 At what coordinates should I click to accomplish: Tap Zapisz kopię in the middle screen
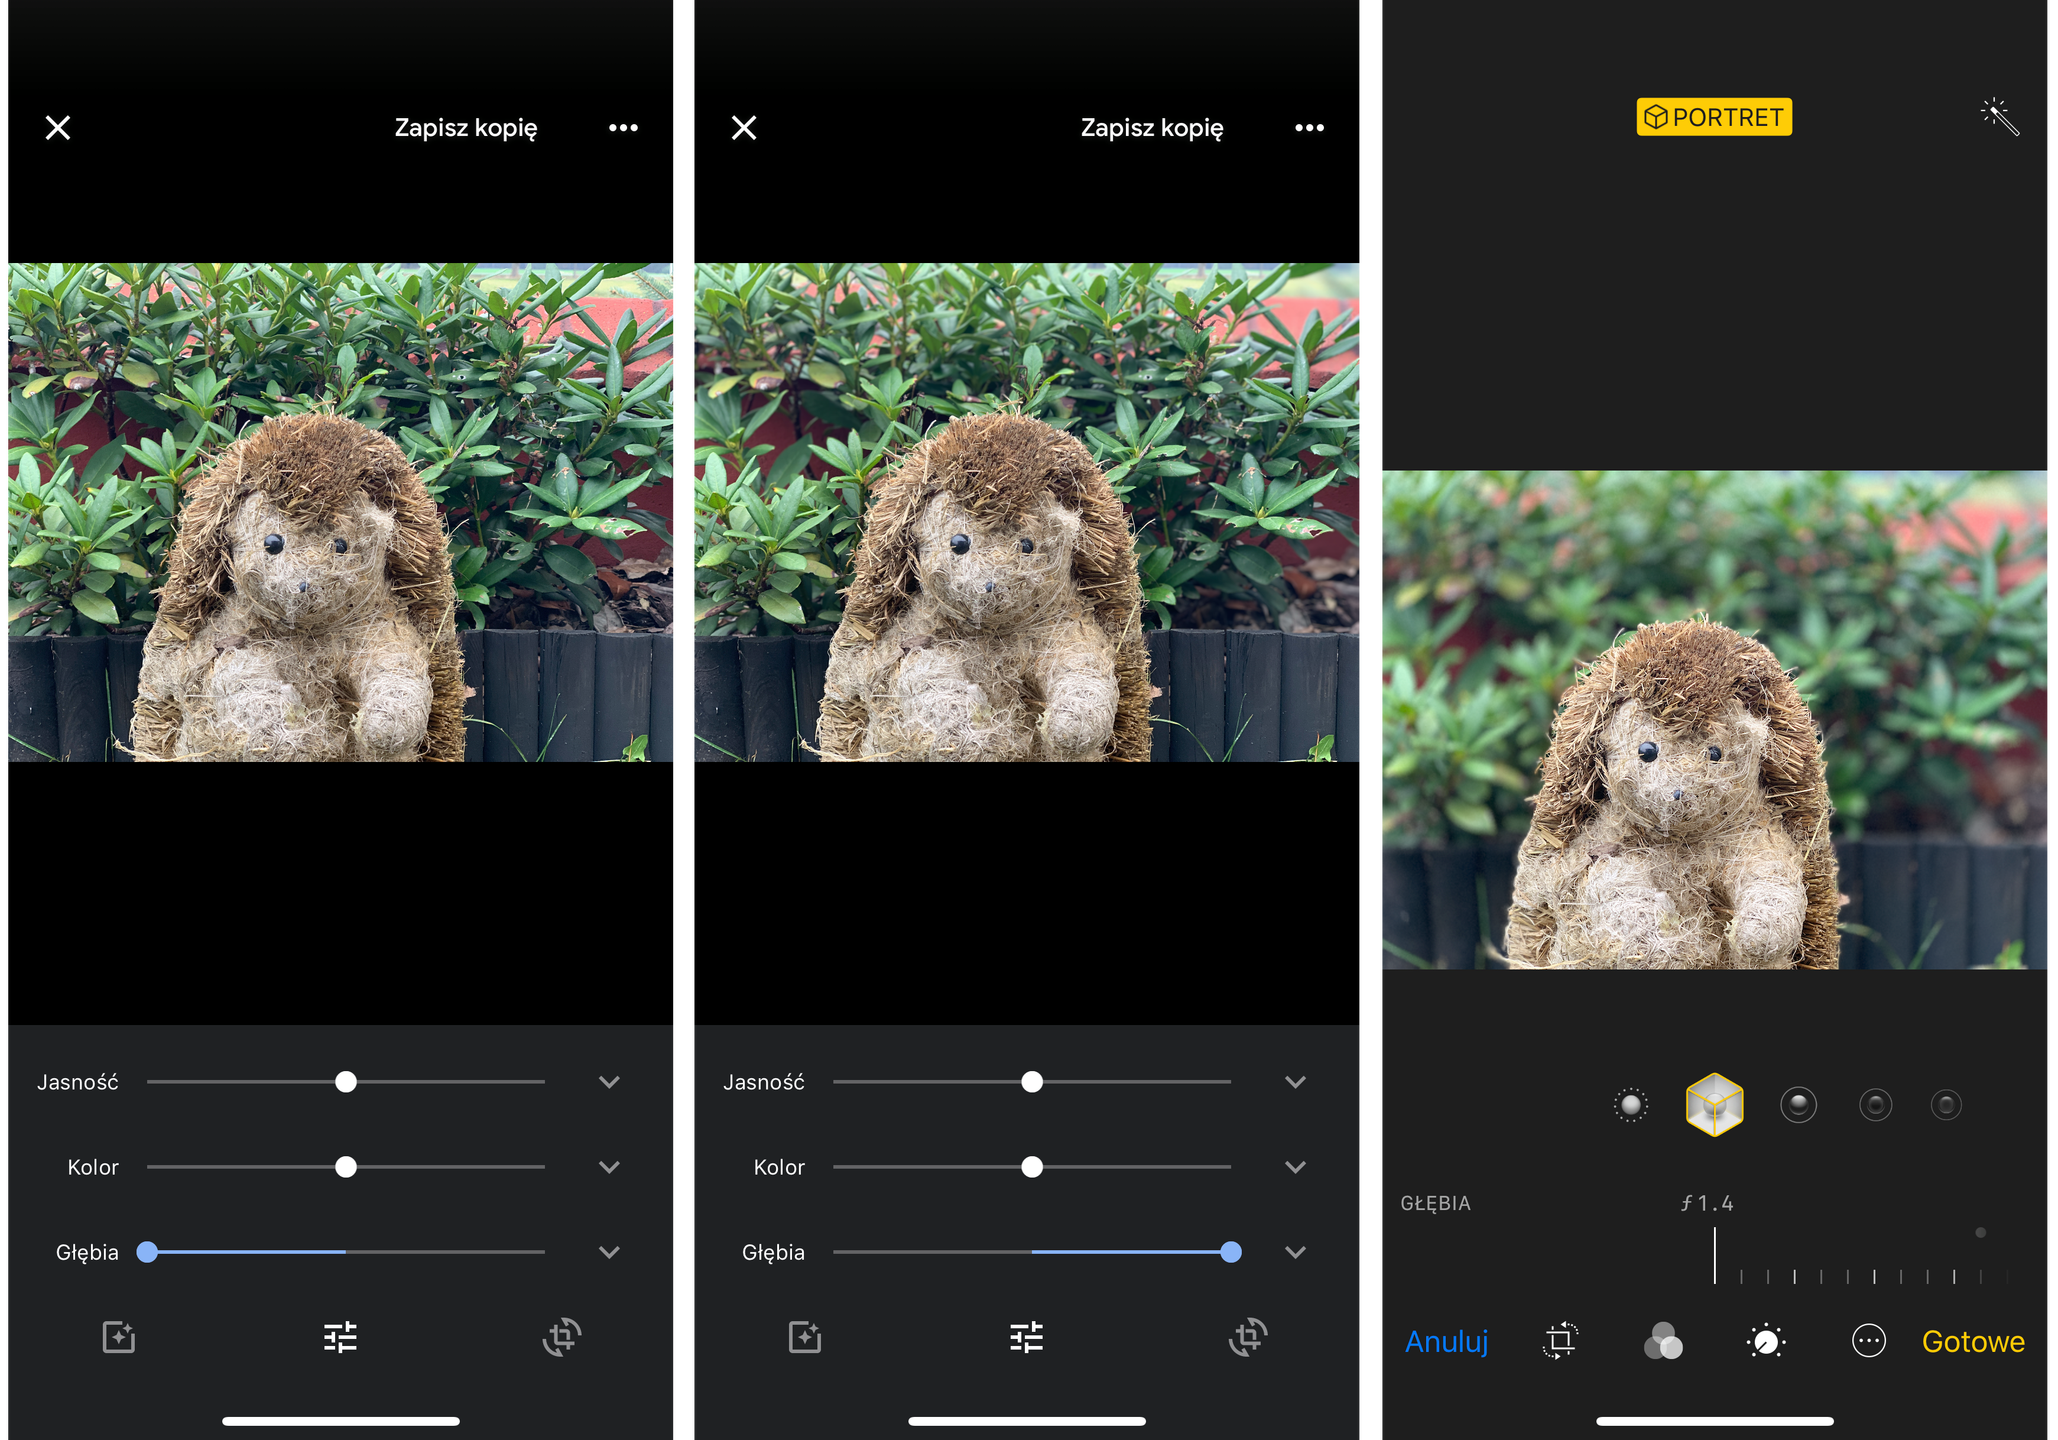click(x=1152, y=128)
